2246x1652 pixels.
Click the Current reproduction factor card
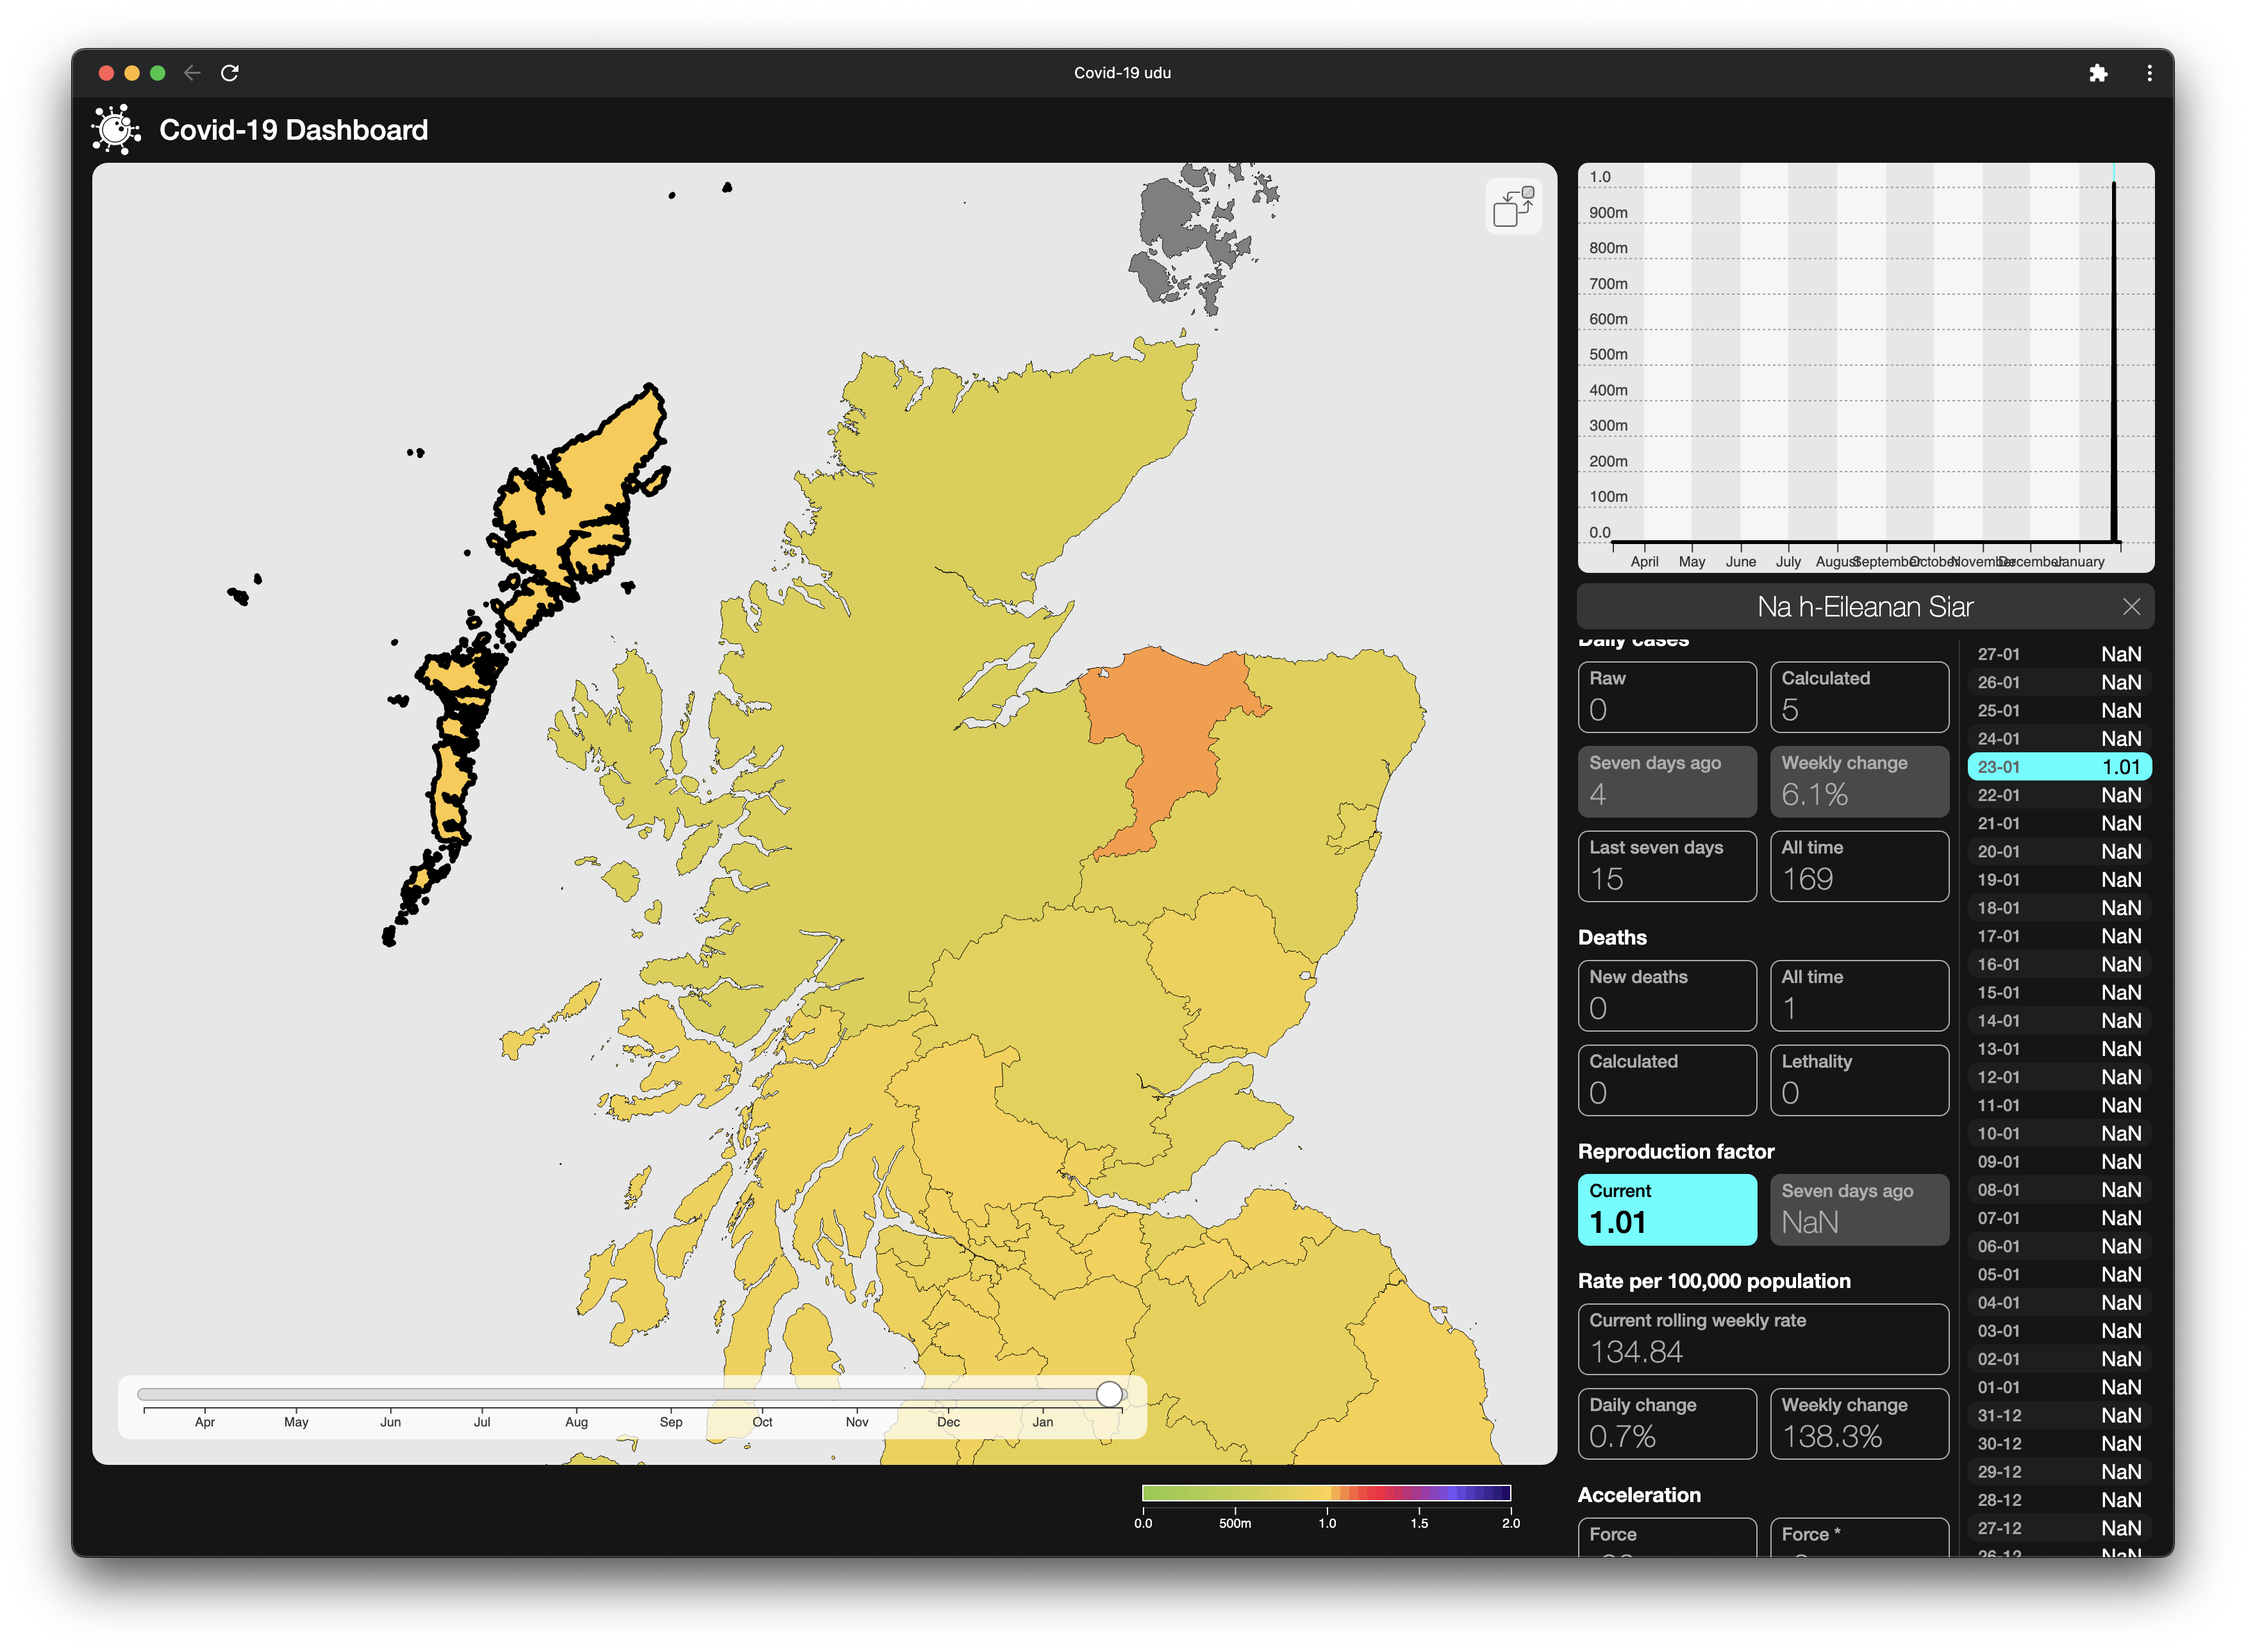[x=1667, y=1209]
